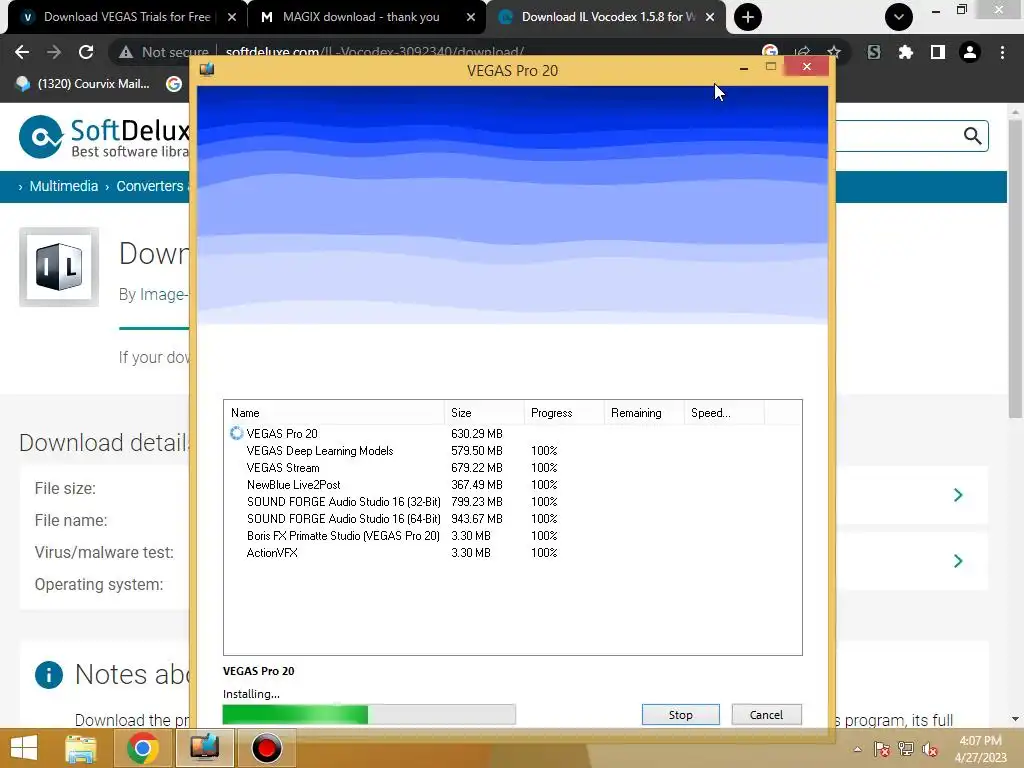The image size is (1024, 768).
Task: Open Chrome three-dot menu
Action: point(1002,52)
